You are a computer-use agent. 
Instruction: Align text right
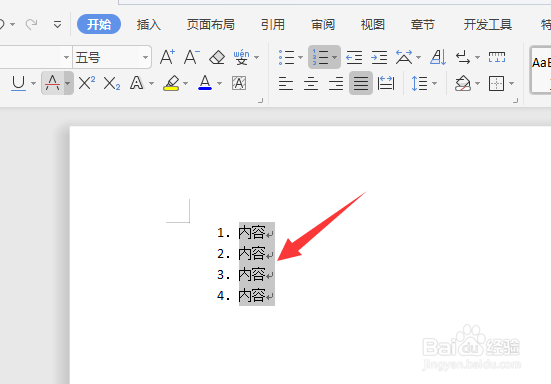(336, 84)
